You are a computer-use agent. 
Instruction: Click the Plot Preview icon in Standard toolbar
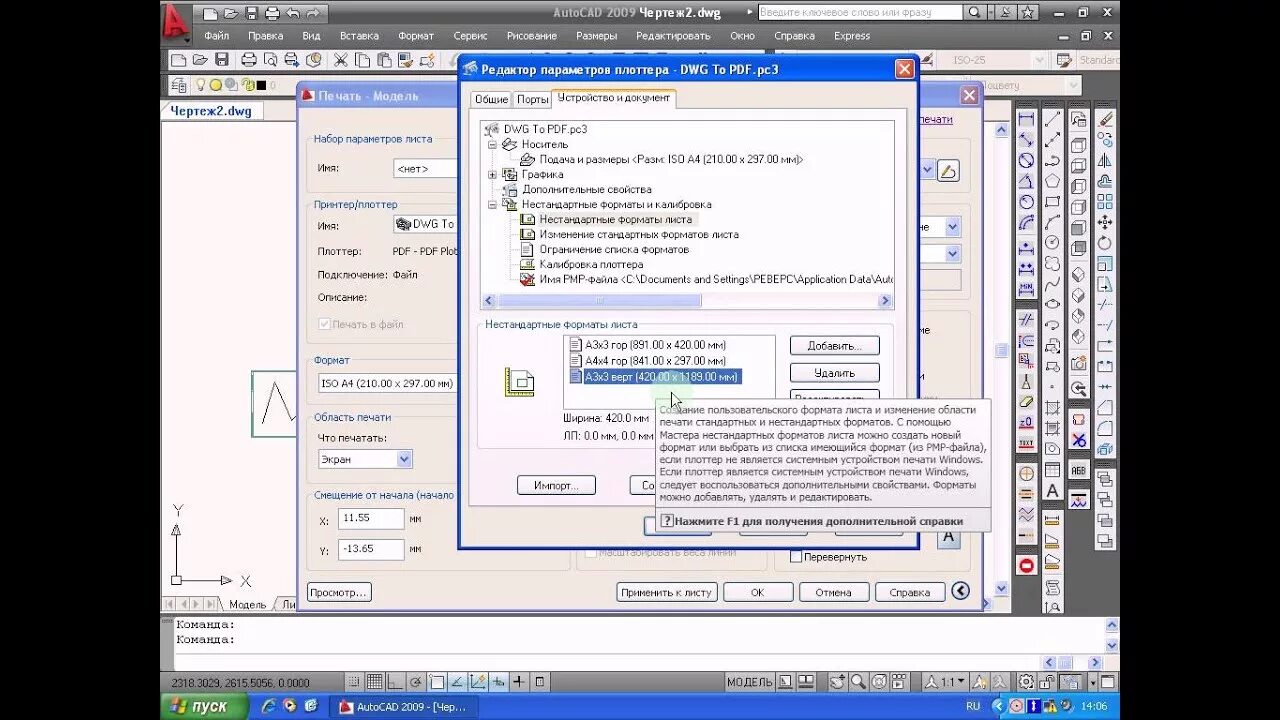pos(270,60)
